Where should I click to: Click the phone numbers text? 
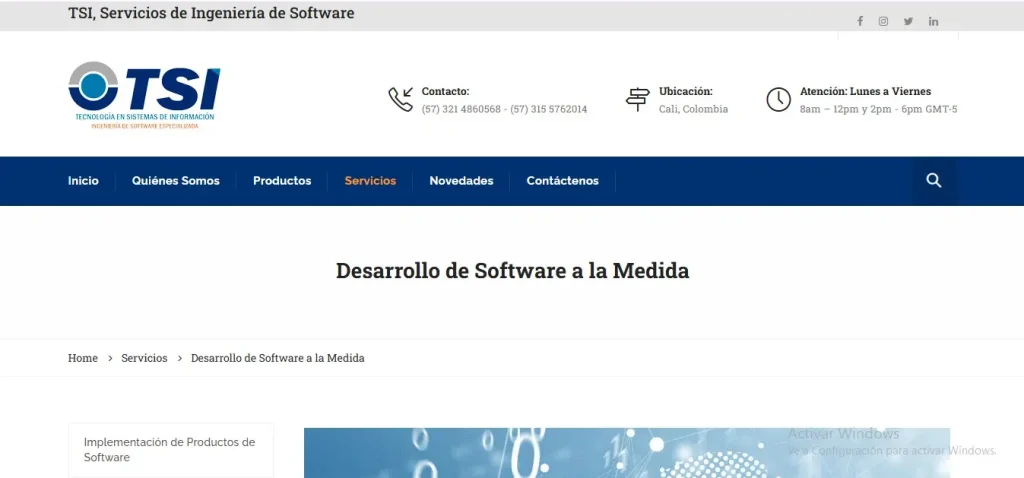504,109
